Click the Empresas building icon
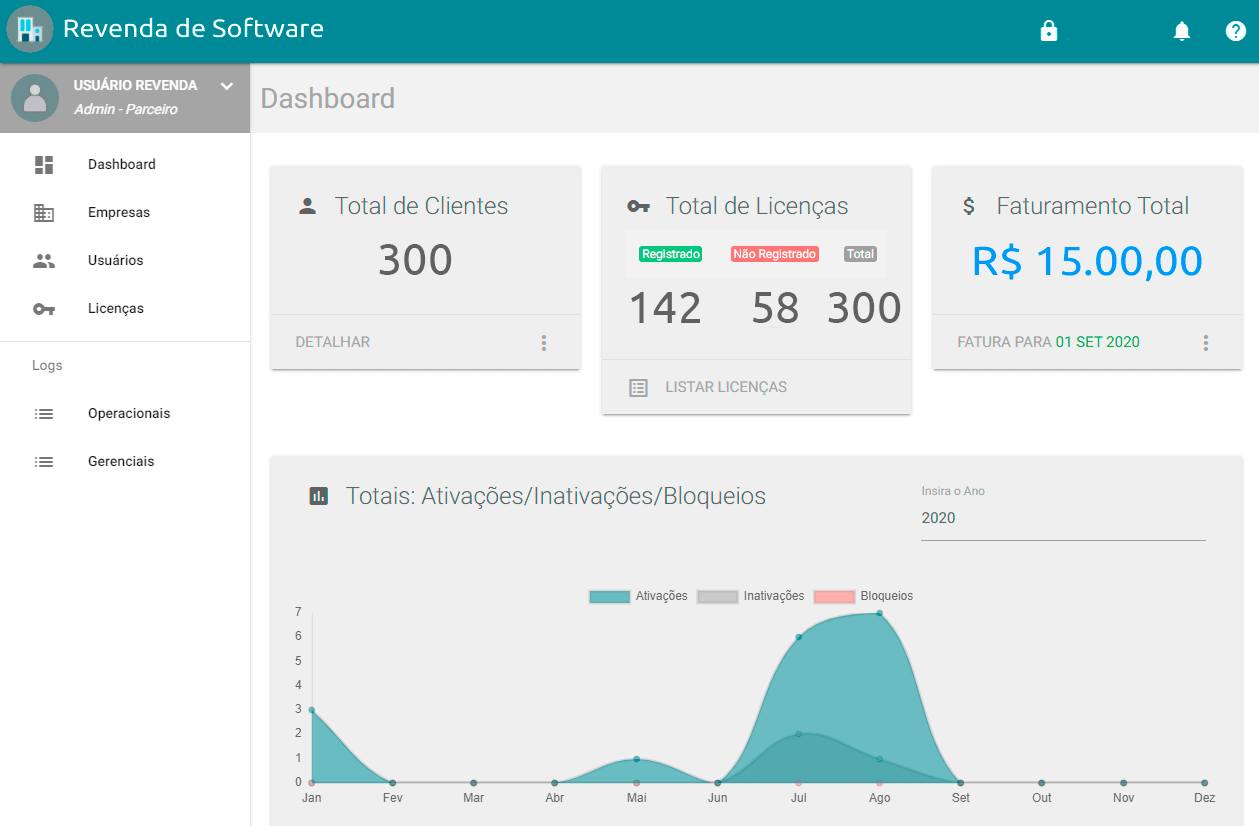The width and height of the screenshot is (1259, 826). (44, 213)
